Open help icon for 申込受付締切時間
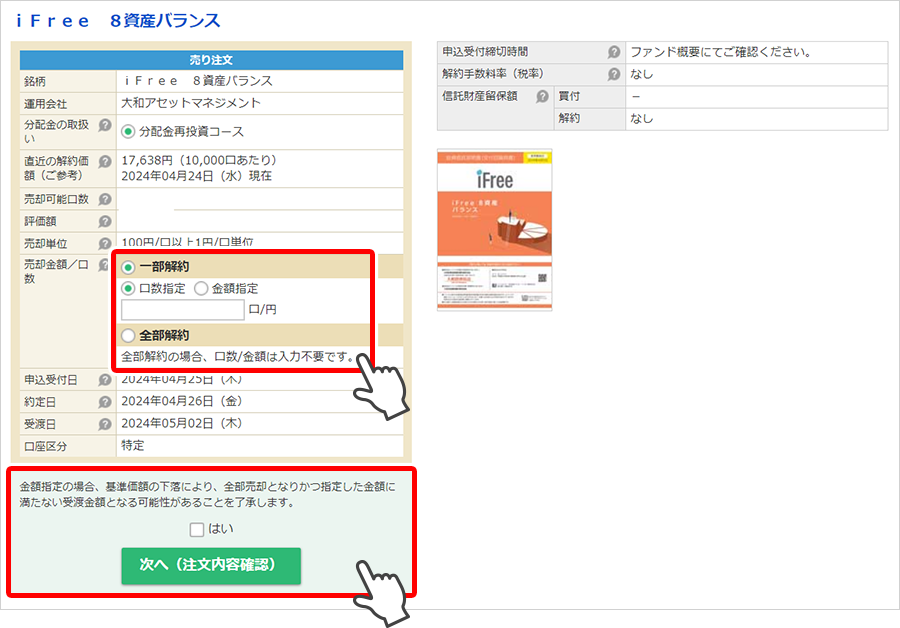Image resolution: width=900 pixels, height=628 pixels. tap(614, 52)
